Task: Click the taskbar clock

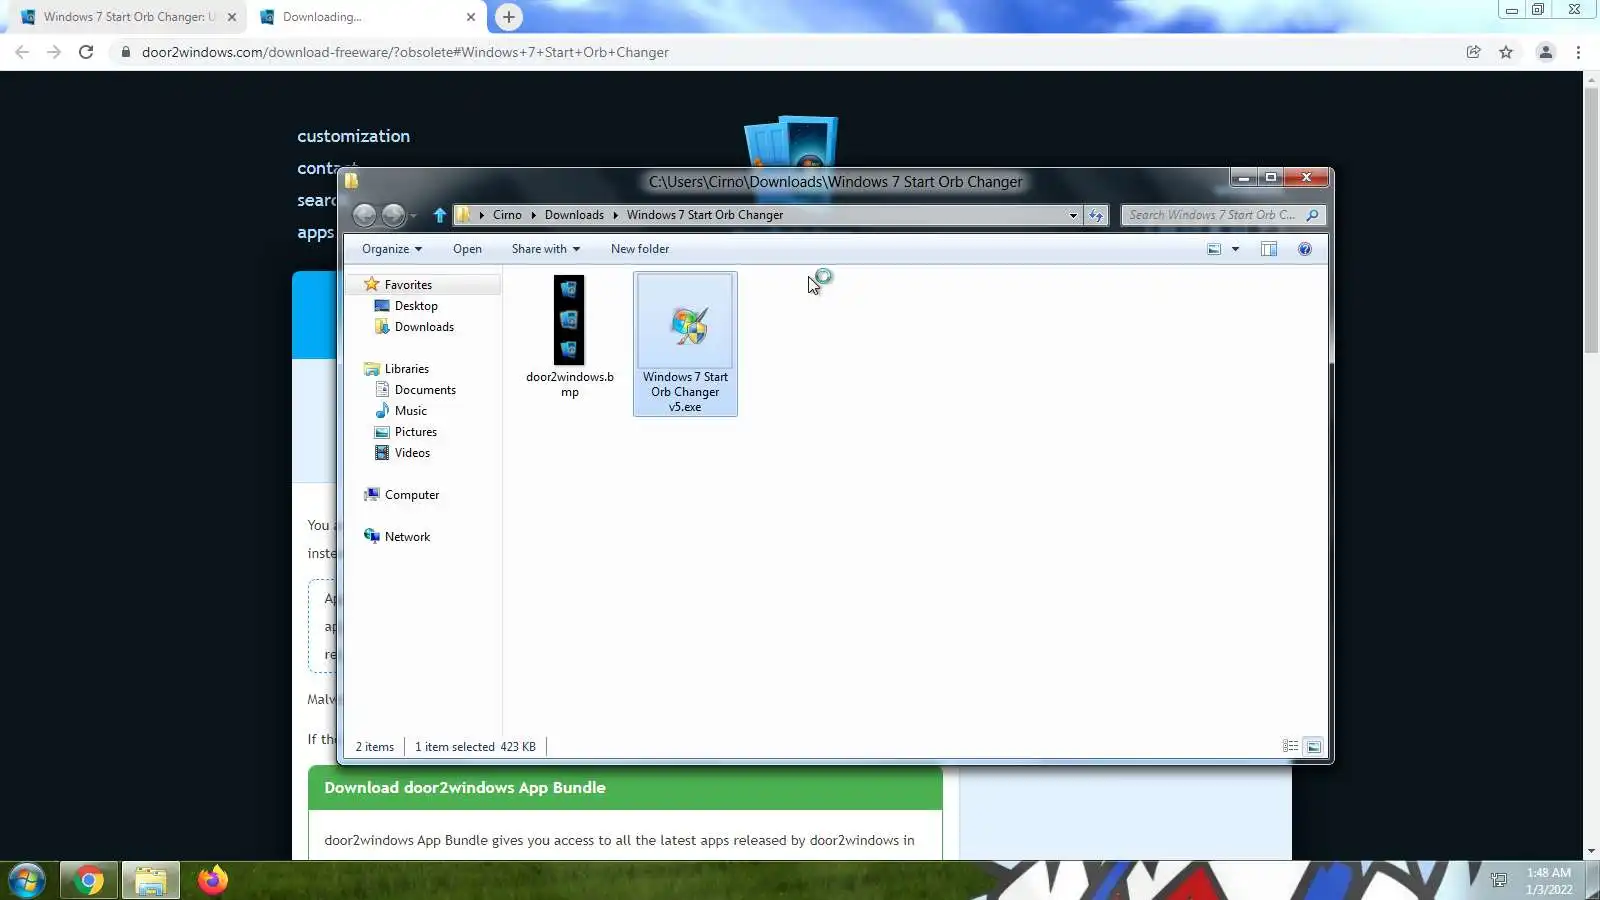Action: tap(1549, 881)
